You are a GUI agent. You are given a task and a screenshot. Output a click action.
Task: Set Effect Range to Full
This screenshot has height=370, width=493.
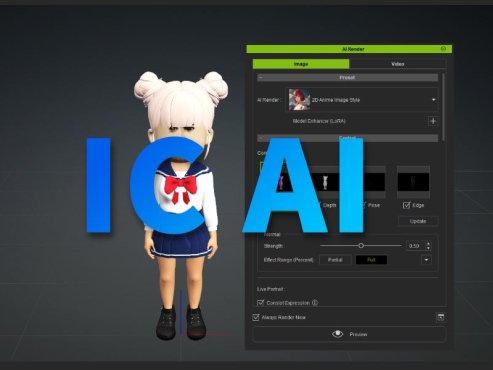pos(371,260)
